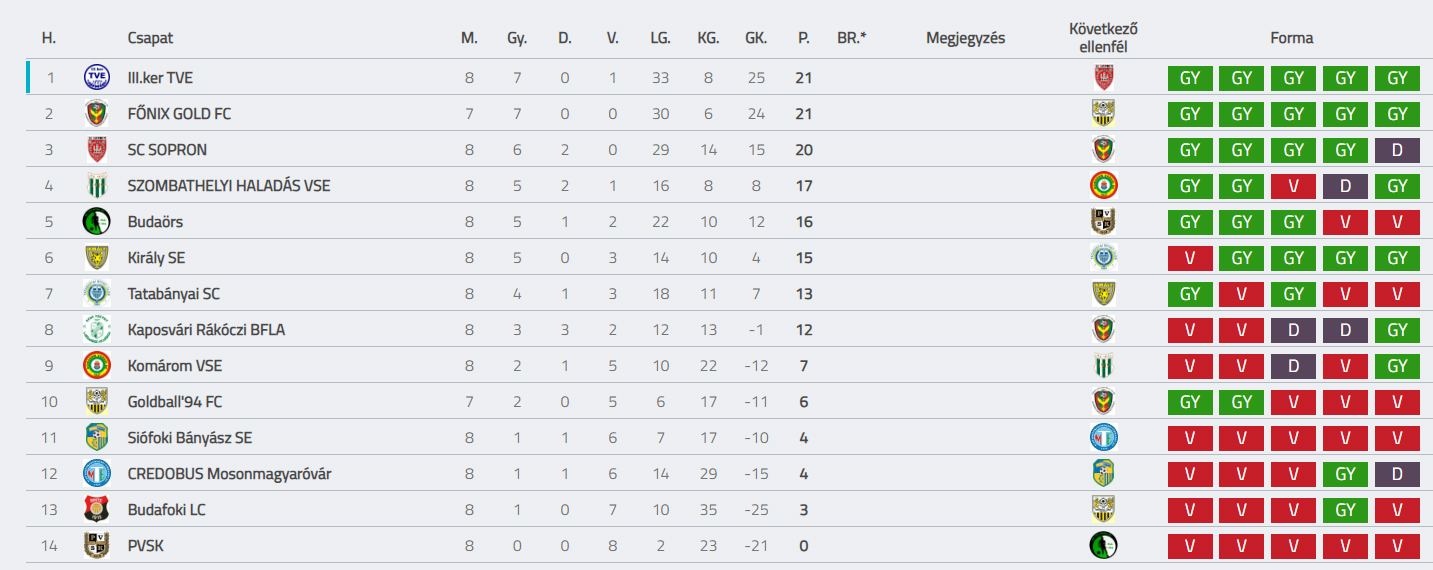Open Kaposvári Rákóczi BFLA team link
Screen dimensions: 1433x570
206,329
